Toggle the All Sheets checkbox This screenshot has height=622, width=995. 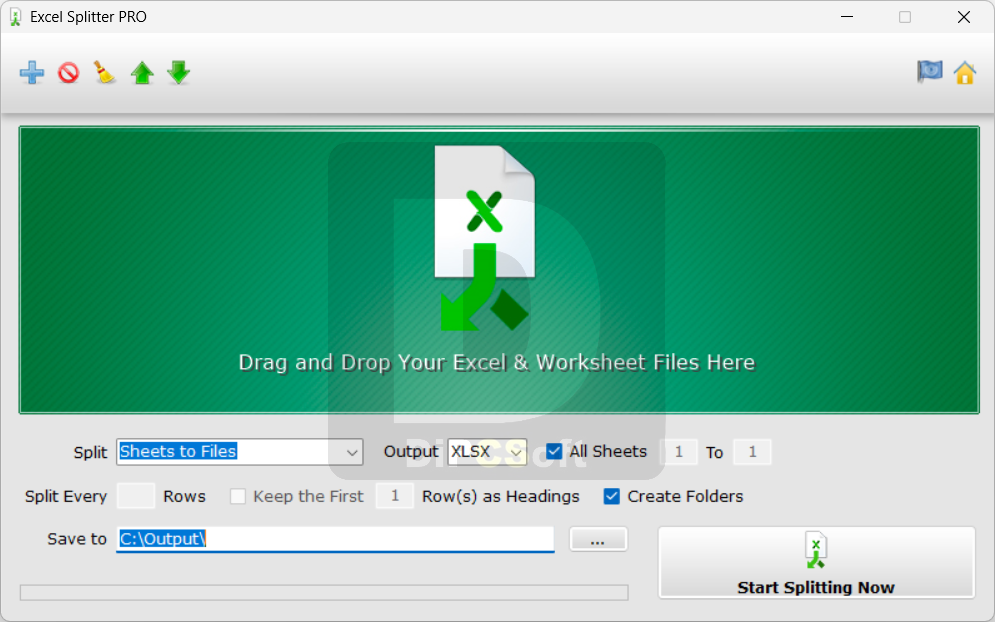click(554, 451)
